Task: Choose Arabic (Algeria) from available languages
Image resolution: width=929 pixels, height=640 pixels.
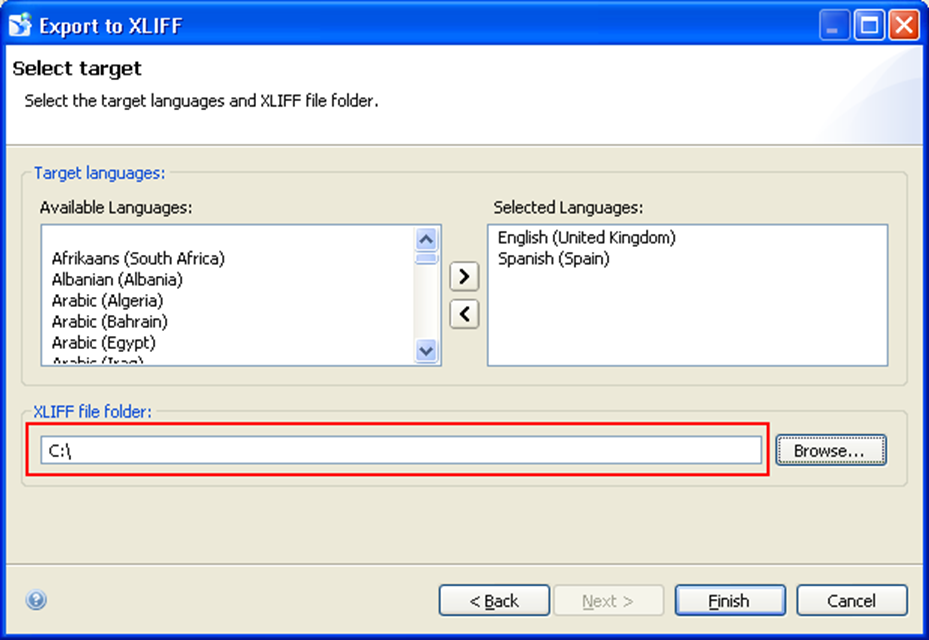Action: [107, 300]
